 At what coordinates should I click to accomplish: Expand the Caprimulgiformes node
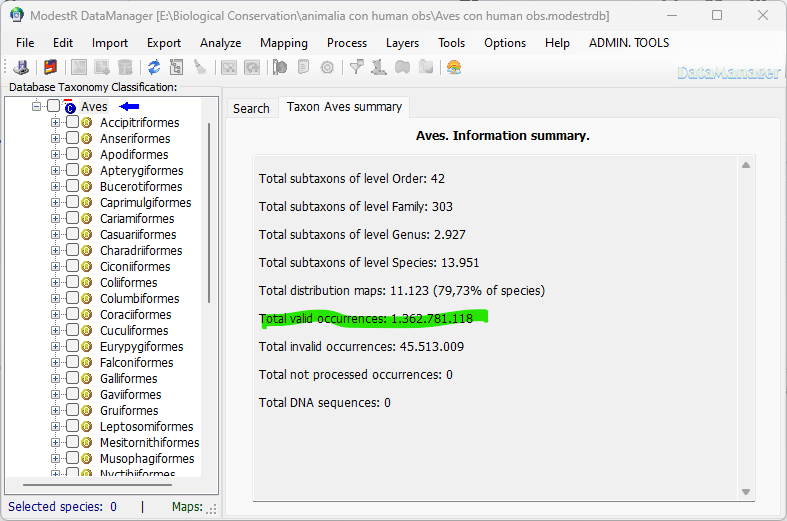click(55, 203)
